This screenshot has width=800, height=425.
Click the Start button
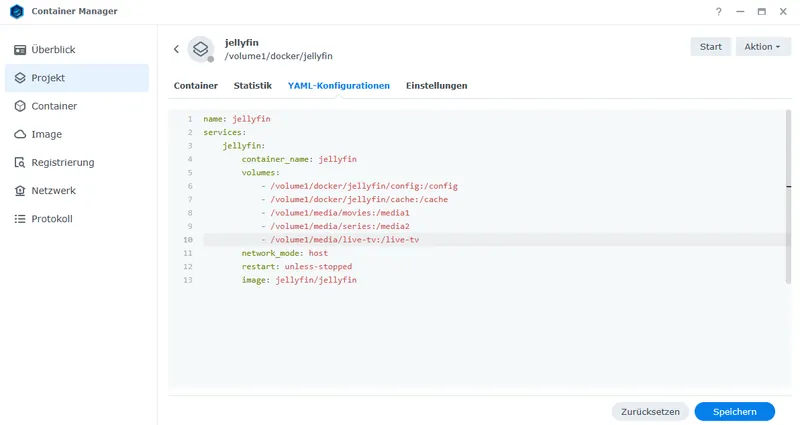click(711, 46)
